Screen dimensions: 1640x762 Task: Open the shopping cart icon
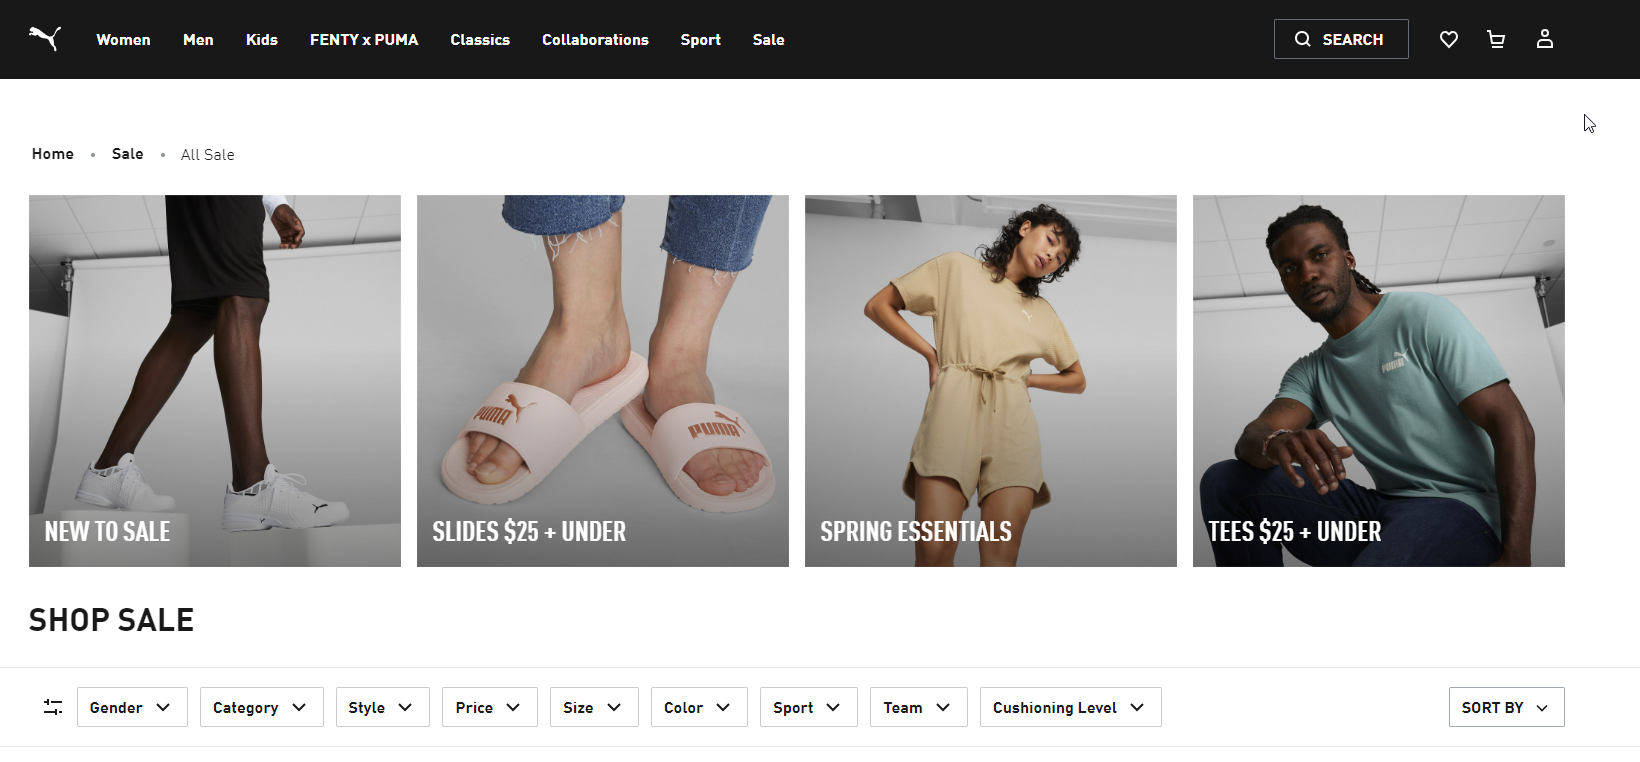[x=1496, y=39]
